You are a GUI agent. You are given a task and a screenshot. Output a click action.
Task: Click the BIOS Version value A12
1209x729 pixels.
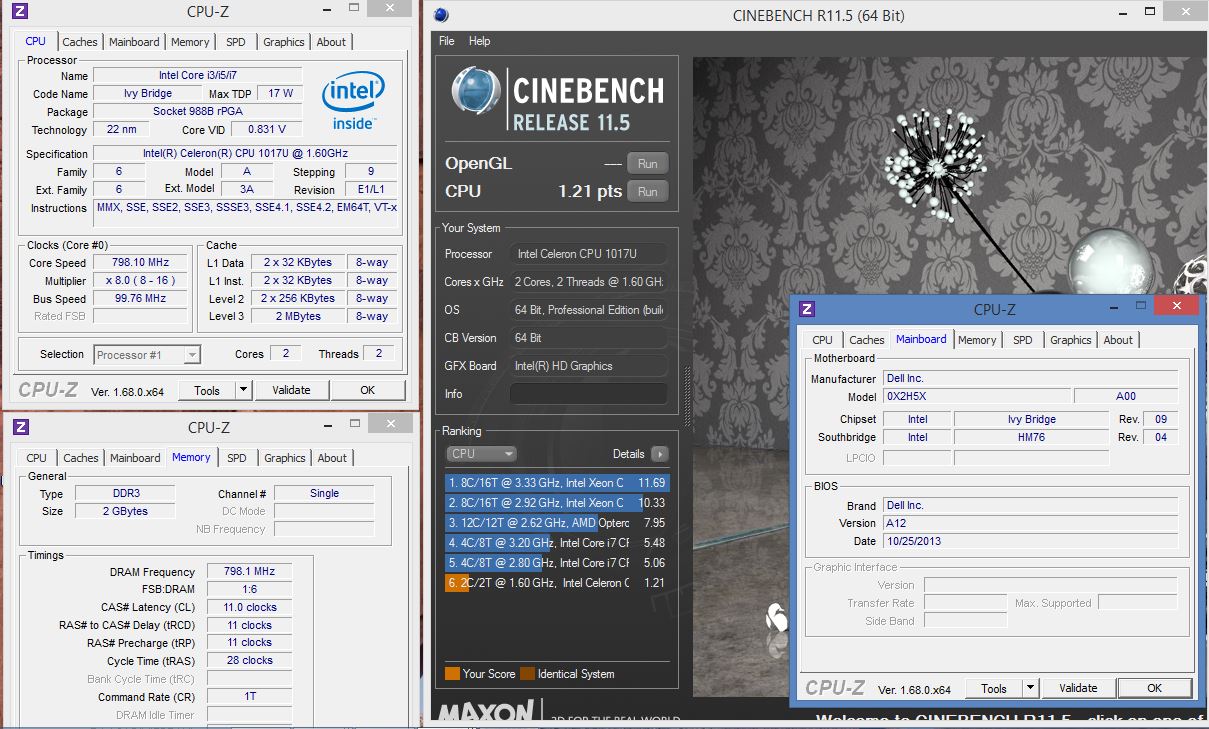point(1030,523)
